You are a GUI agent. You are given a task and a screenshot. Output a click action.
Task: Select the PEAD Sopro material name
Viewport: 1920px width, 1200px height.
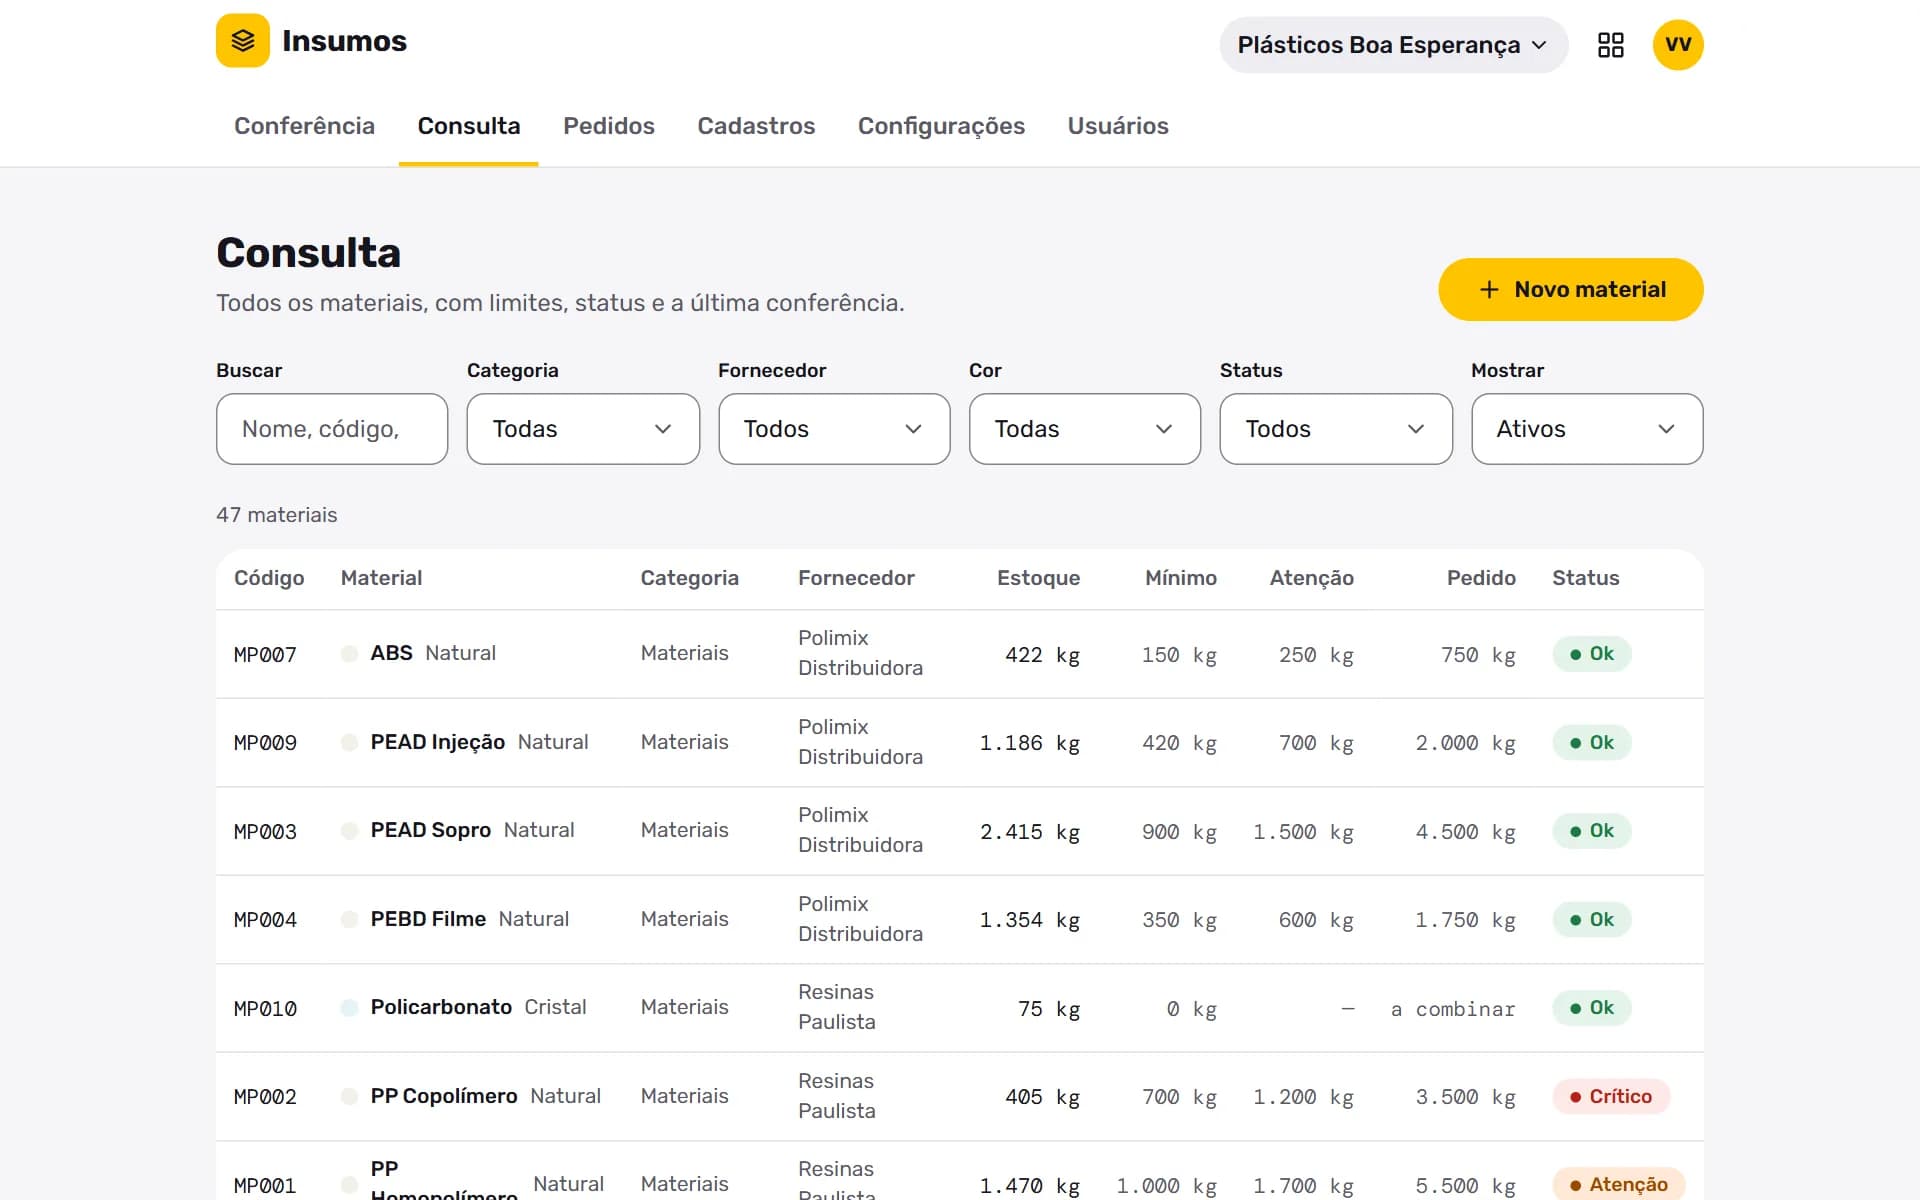click(x=430, y=830)
